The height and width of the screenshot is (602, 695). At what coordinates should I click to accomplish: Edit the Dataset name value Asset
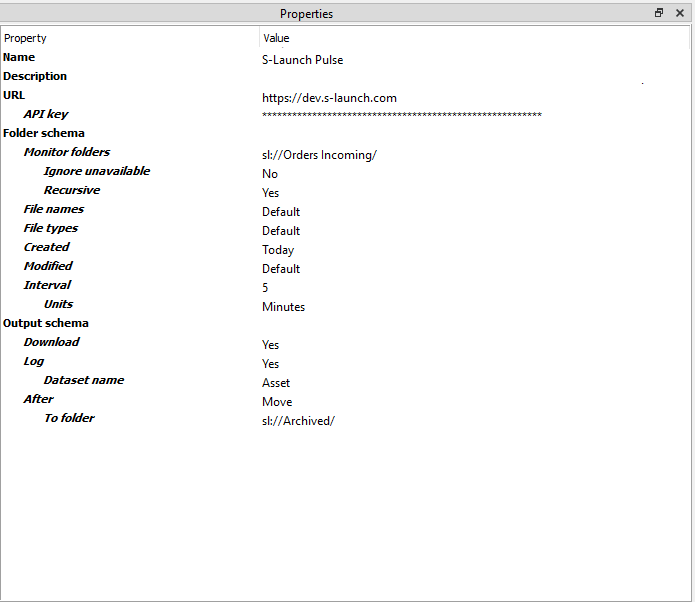point(276,383)
